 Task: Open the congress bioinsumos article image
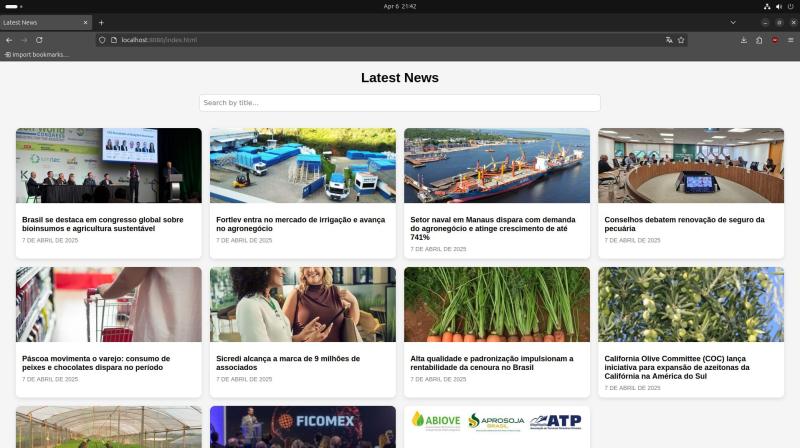point(109,165)
